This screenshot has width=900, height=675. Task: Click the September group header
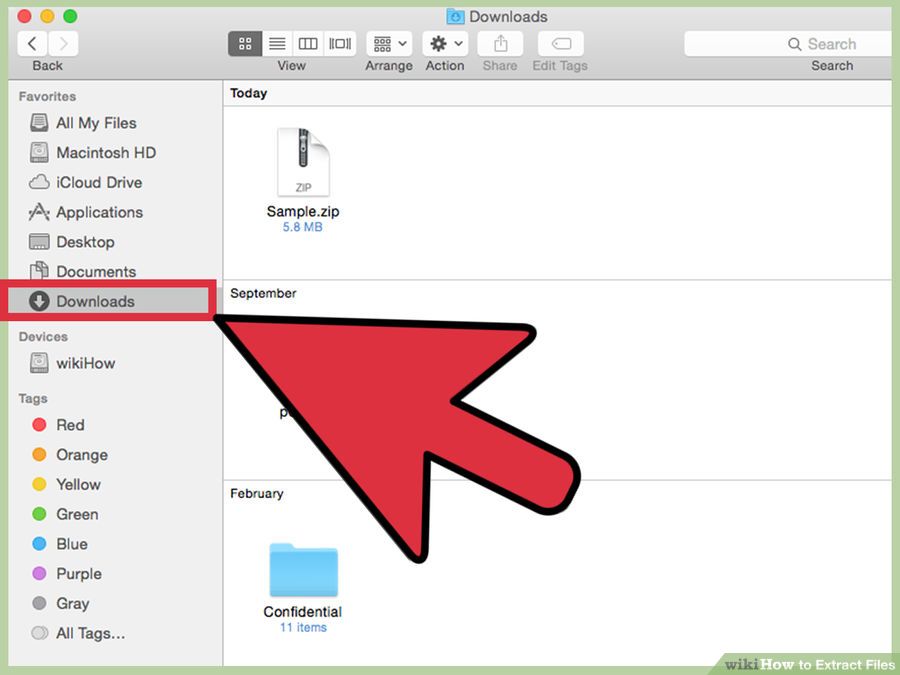[x=263, y=293]
